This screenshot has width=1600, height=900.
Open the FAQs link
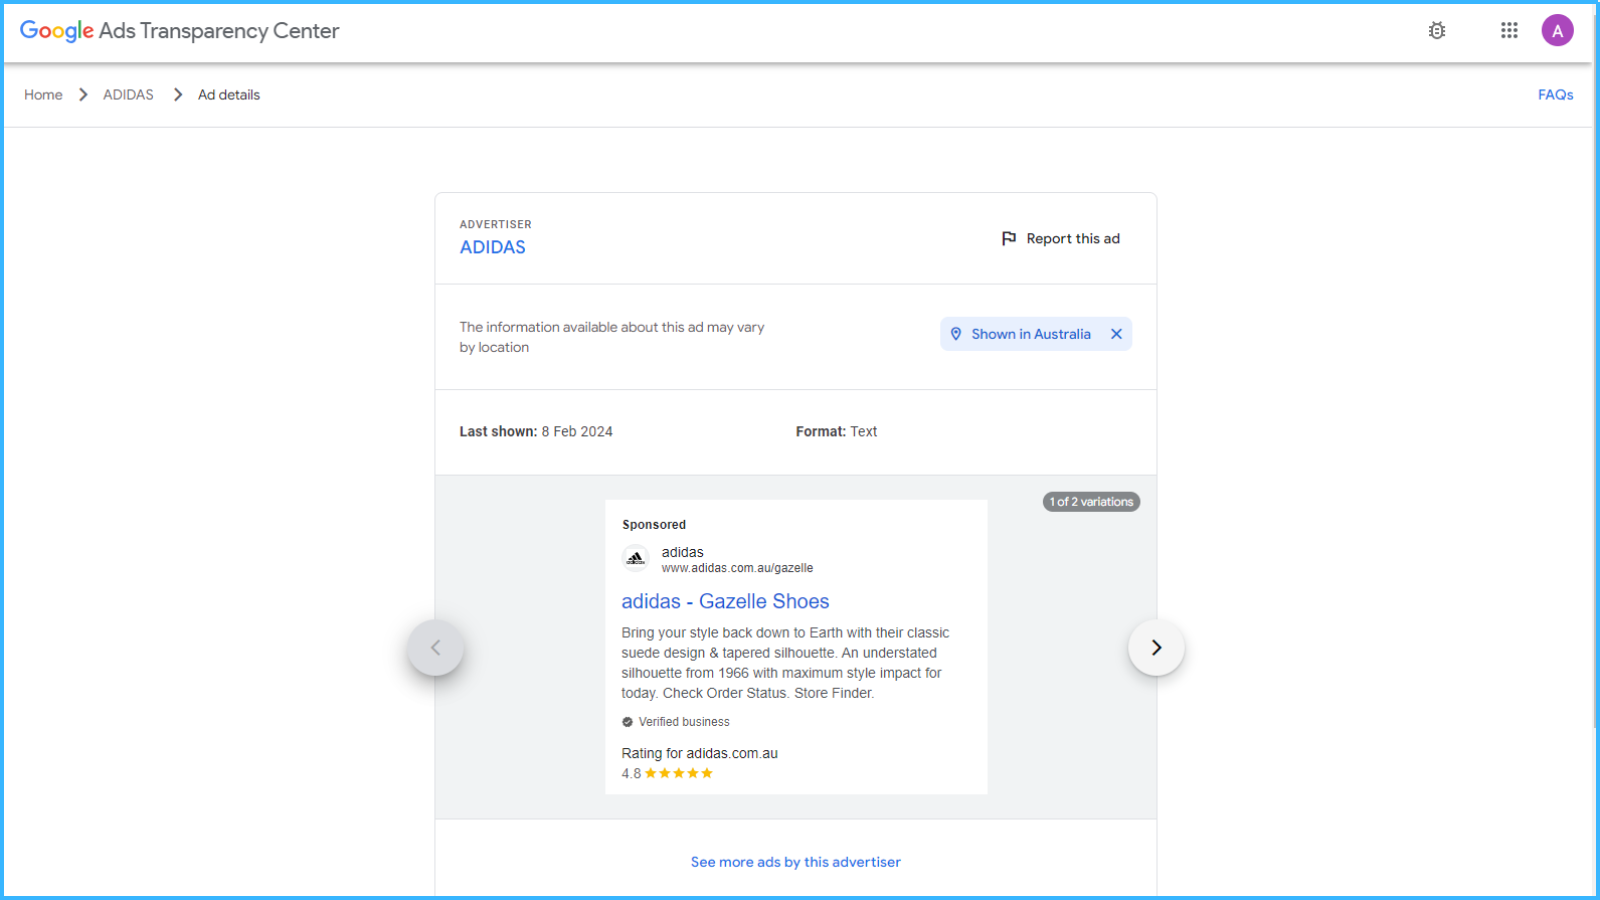point(1555,95)
